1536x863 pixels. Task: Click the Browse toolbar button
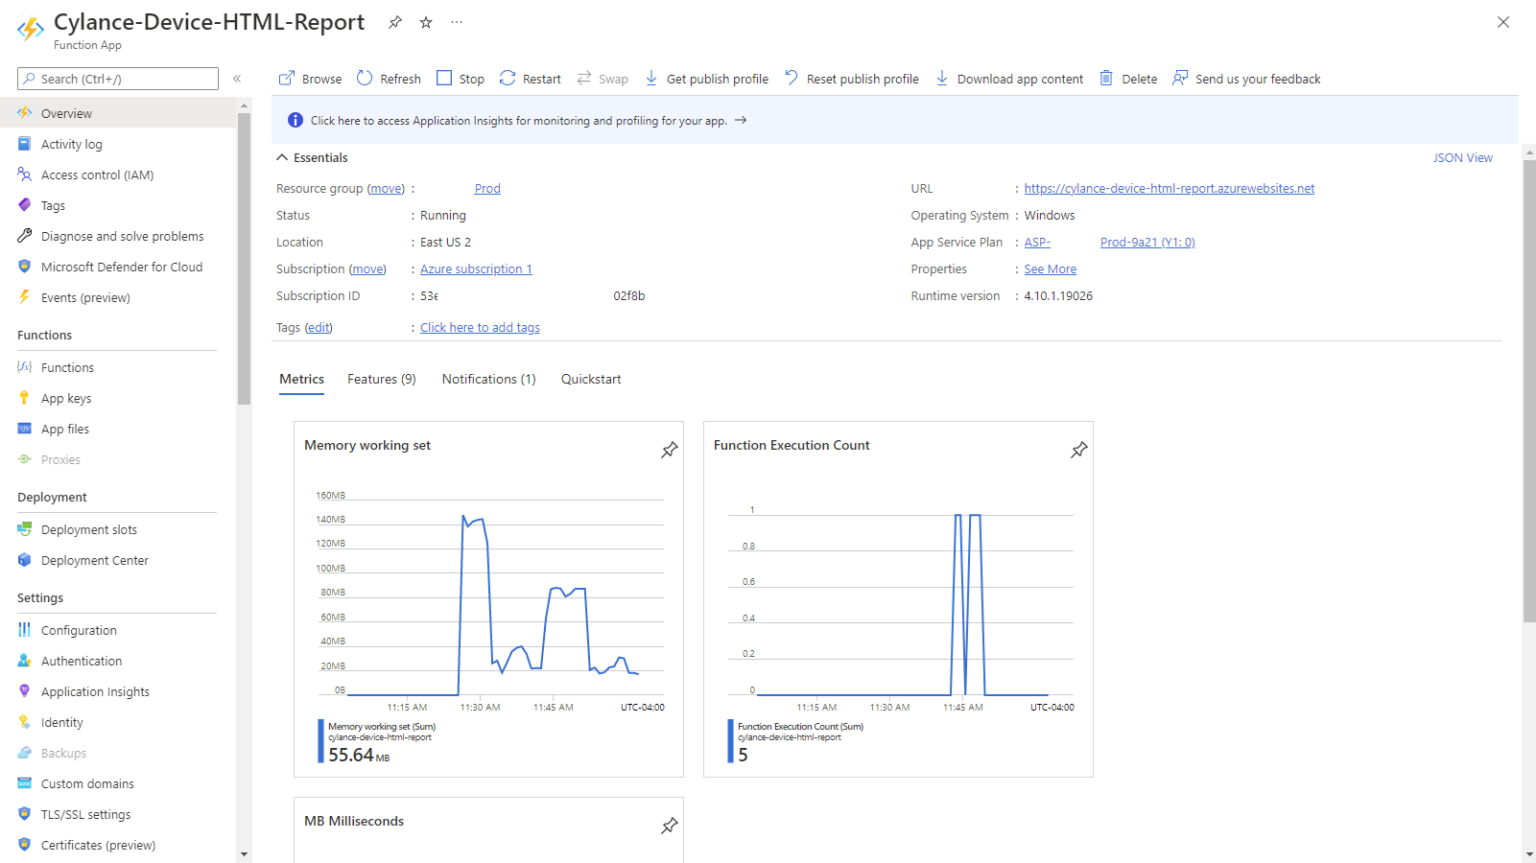tap(310, 79)
